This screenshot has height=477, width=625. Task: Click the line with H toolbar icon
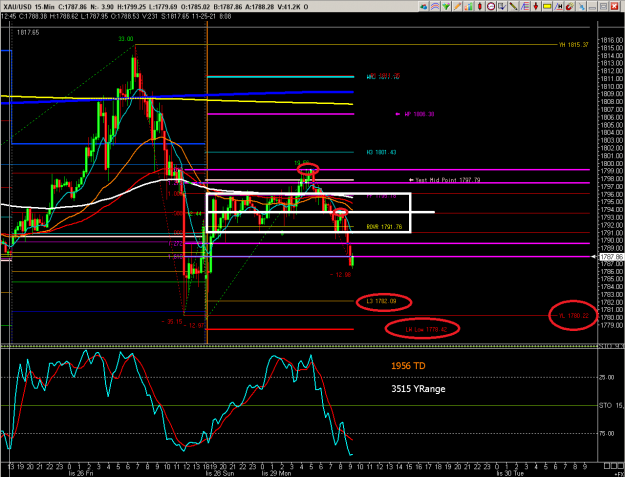pos(558,6)
